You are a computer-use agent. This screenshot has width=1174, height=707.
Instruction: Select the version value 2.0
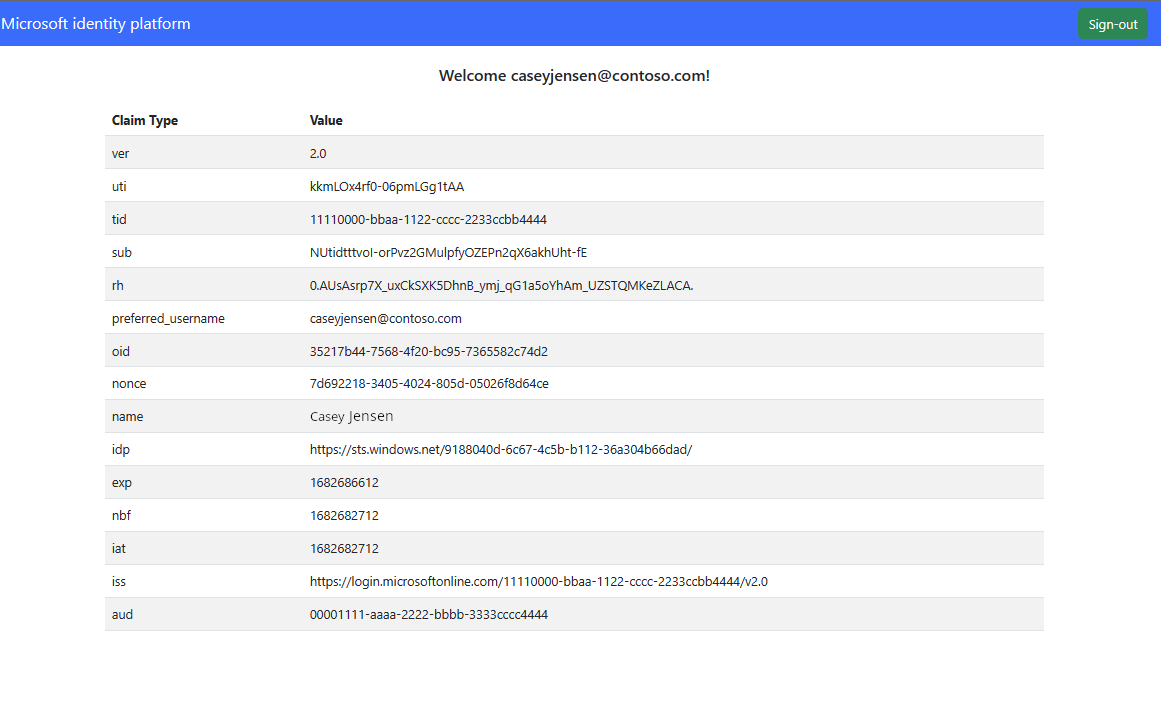click(x=318, y=154)
